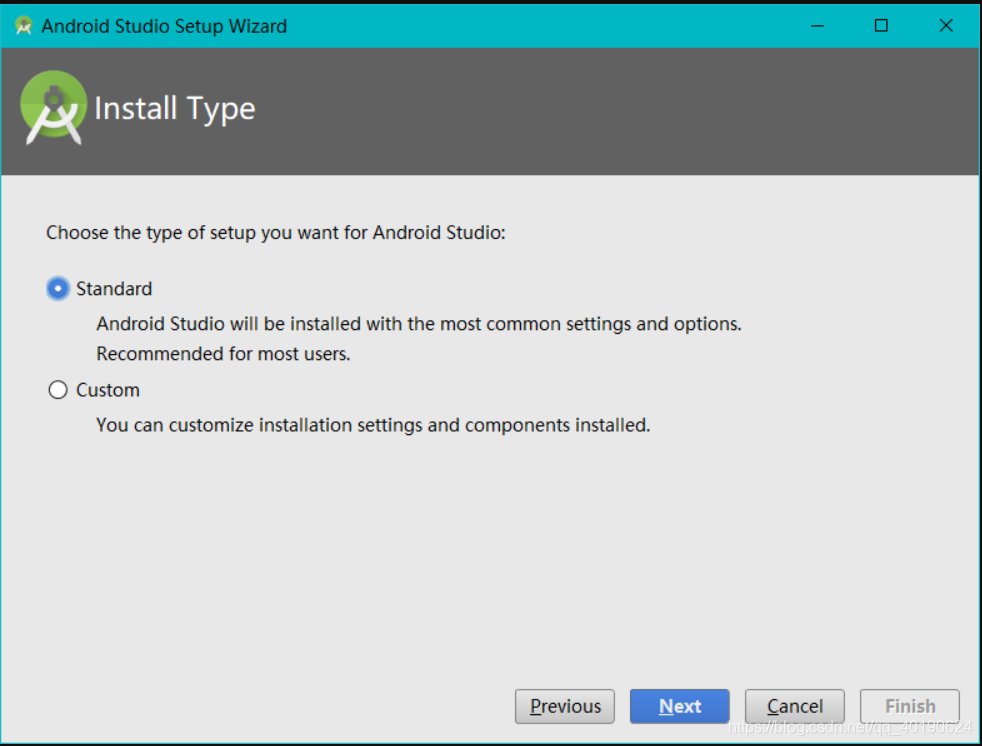The width and height of the screenshot is (982, 746).
Task: Click the 'Android Studio Setup Wizard' title text
Action: coord(164,26)
